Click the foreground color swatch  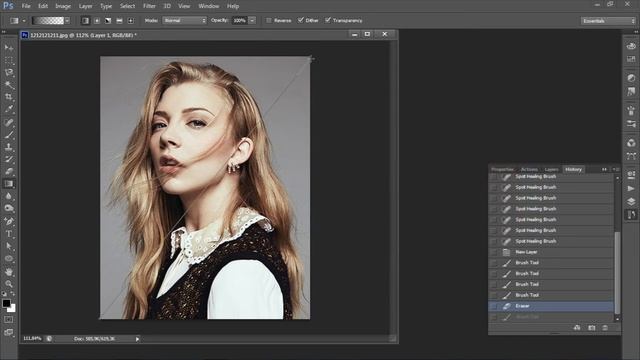pos(6,303)
